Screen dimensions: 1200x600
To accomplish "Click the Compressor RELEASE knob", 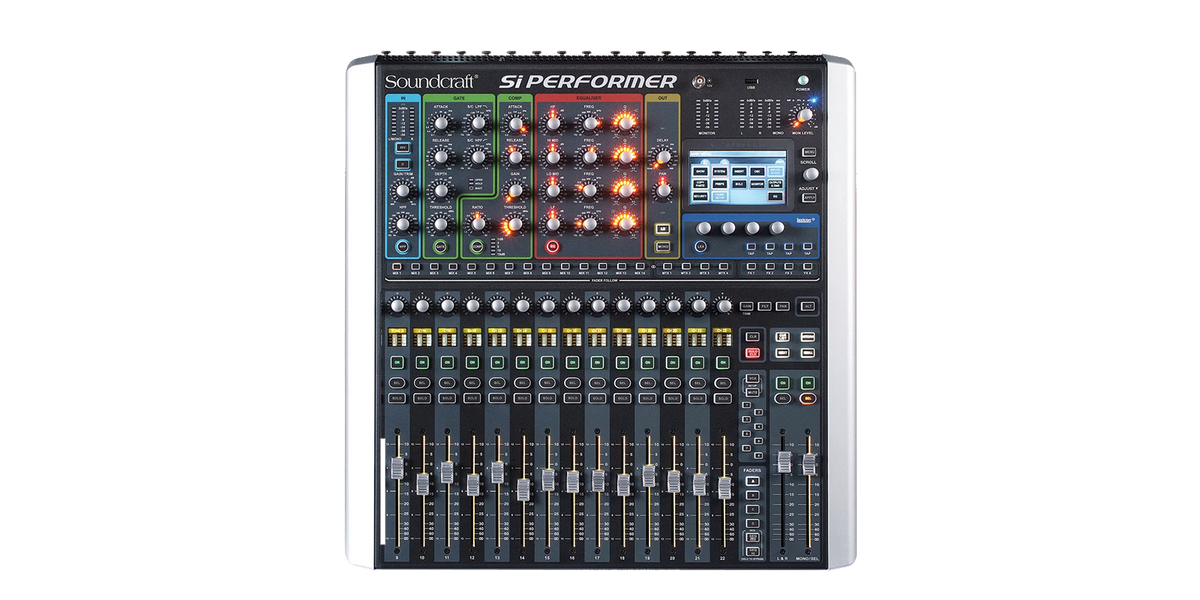I will coord(515,157).
